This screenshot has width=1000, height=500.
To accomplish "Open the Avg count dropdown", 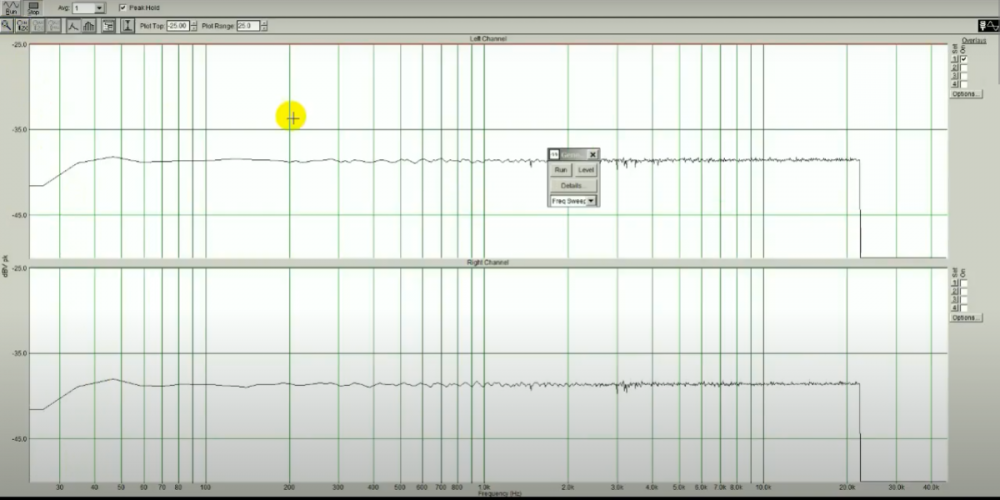I will [x=99, y=8].
